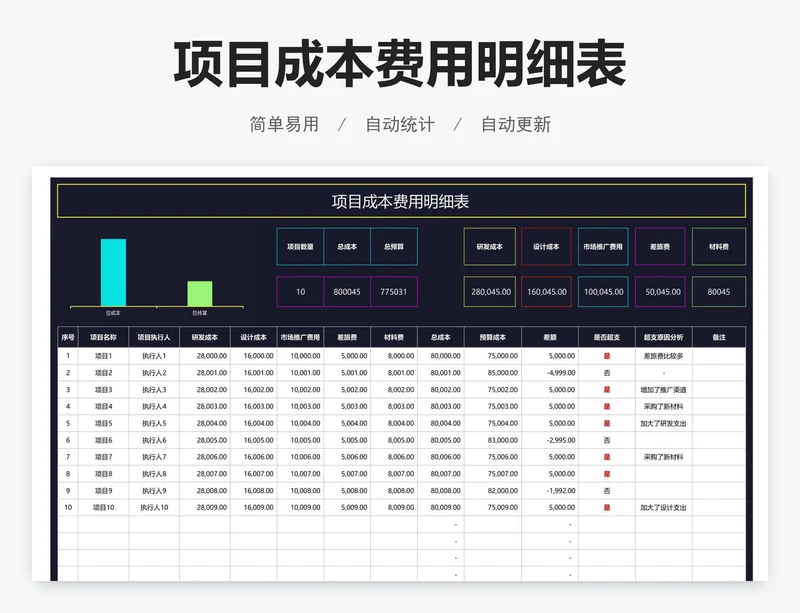Screen dimensions: 800x613
Task: Click the project count value 10
Action: pos(300,292)
